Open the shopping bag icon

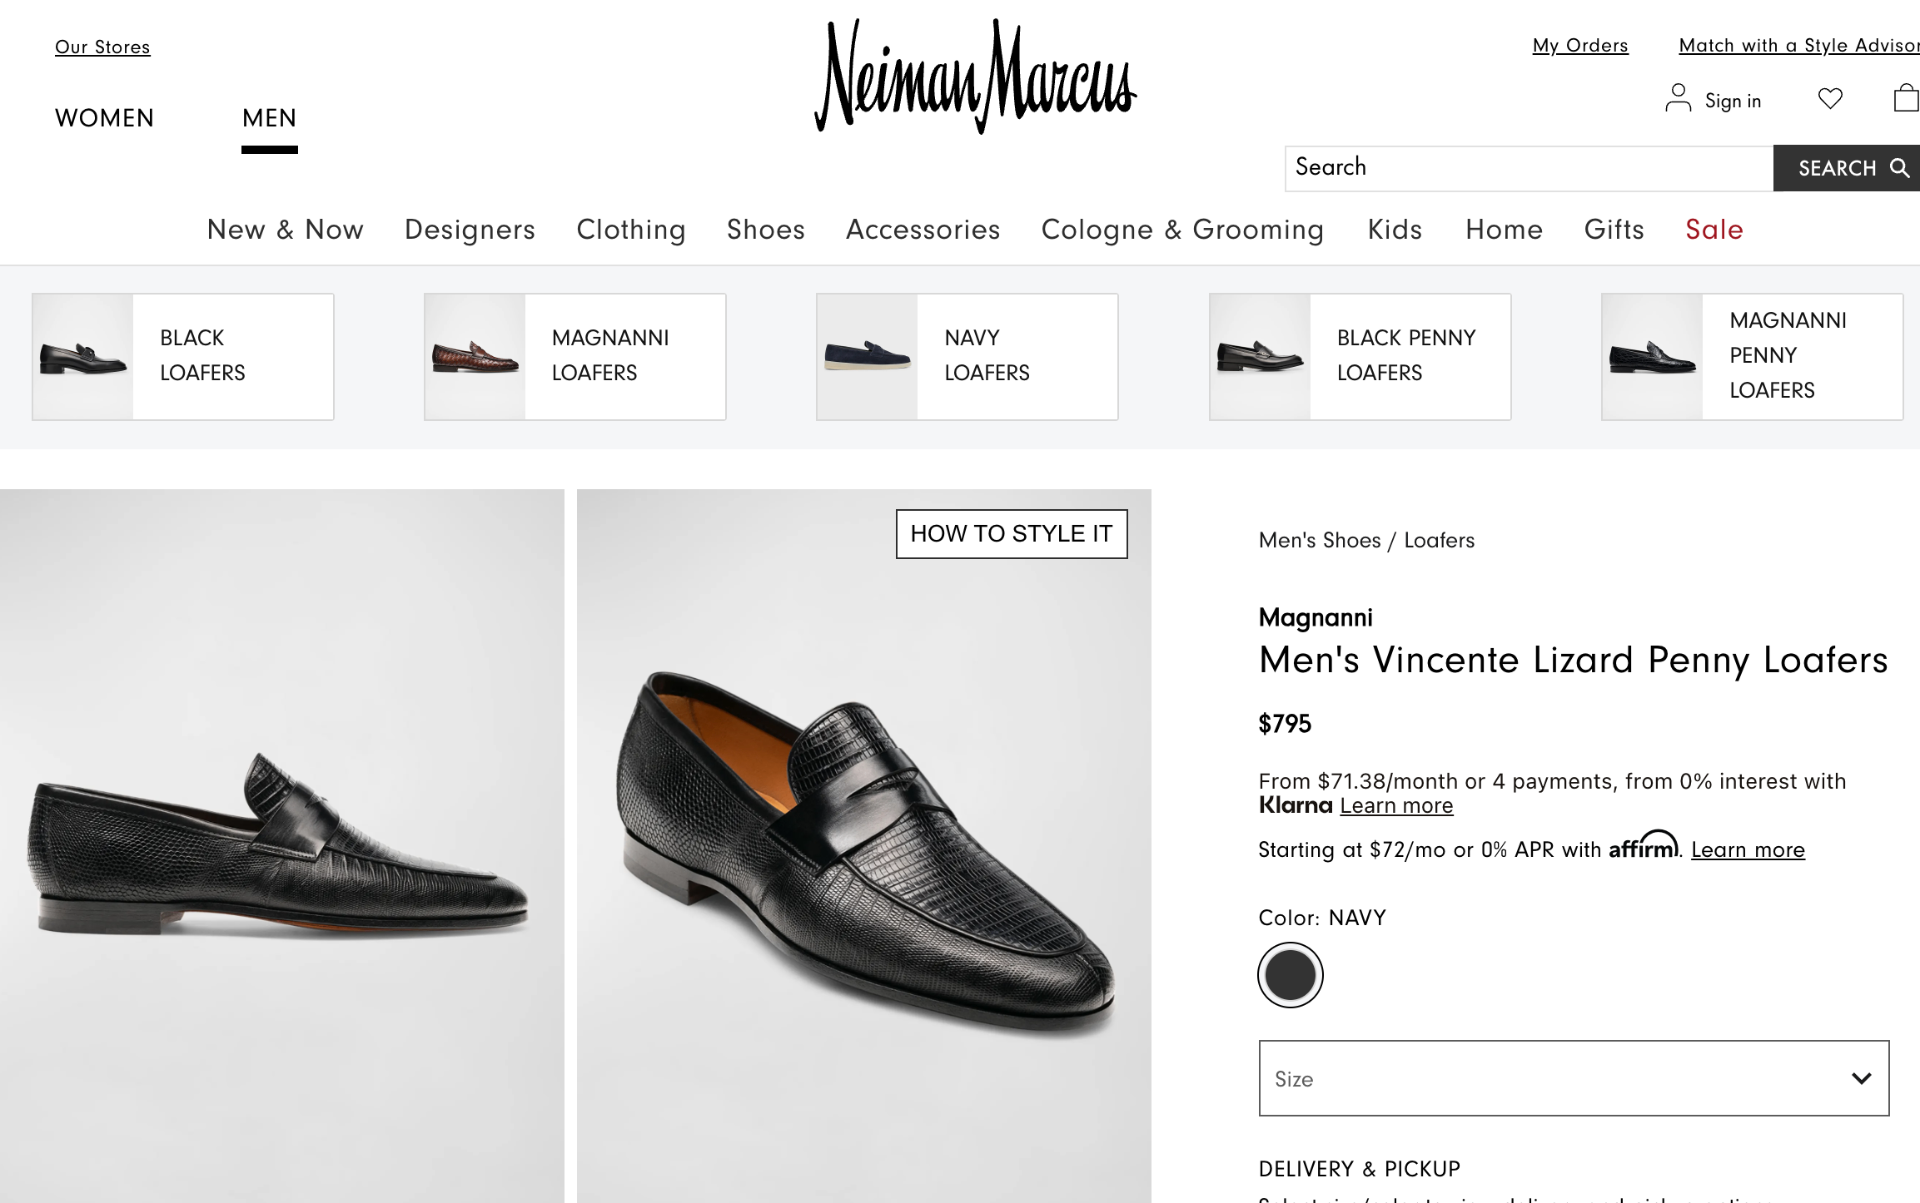[1908, 98]
